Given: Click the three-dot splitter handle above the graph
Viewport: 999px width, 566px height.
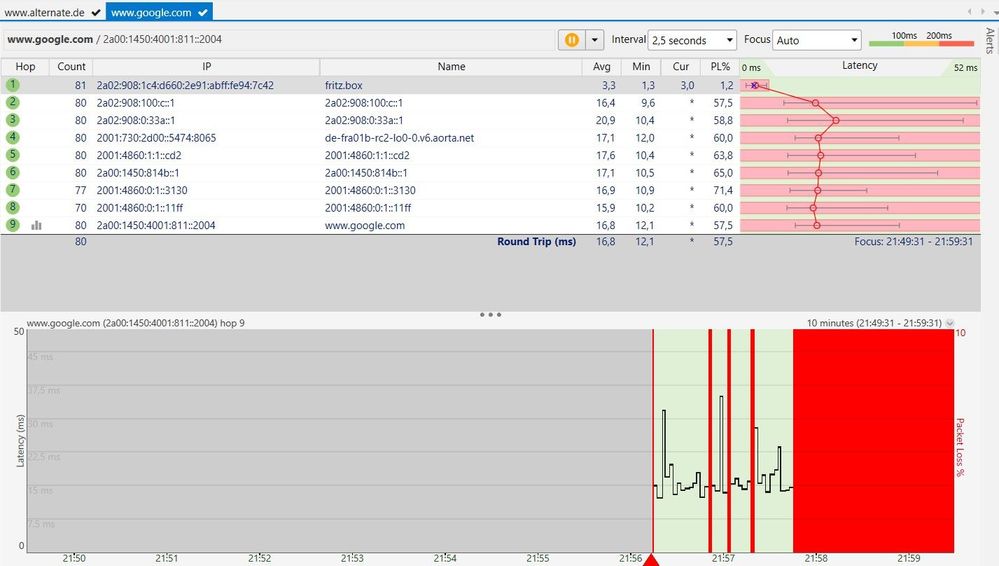Looking at the screenshot, I should (490, 314).
